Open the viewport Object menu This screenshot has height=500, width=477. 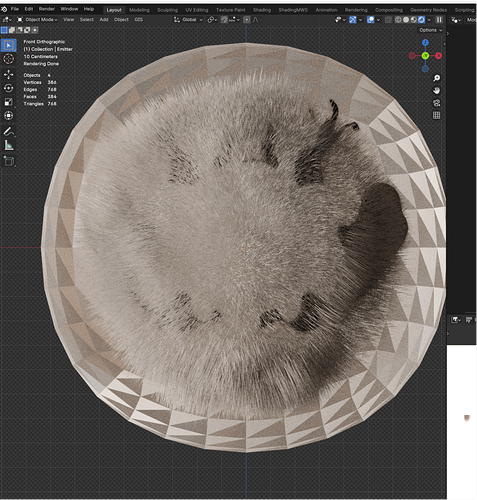point(121,20)
